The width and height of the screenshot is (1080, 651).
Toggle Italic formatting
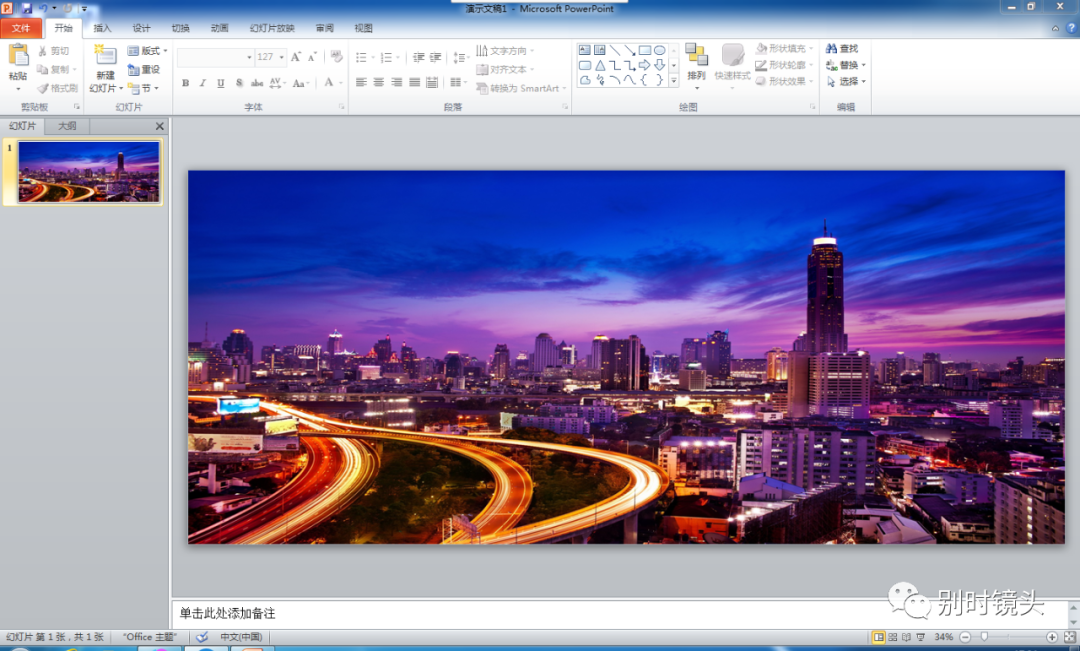point(202,83)
